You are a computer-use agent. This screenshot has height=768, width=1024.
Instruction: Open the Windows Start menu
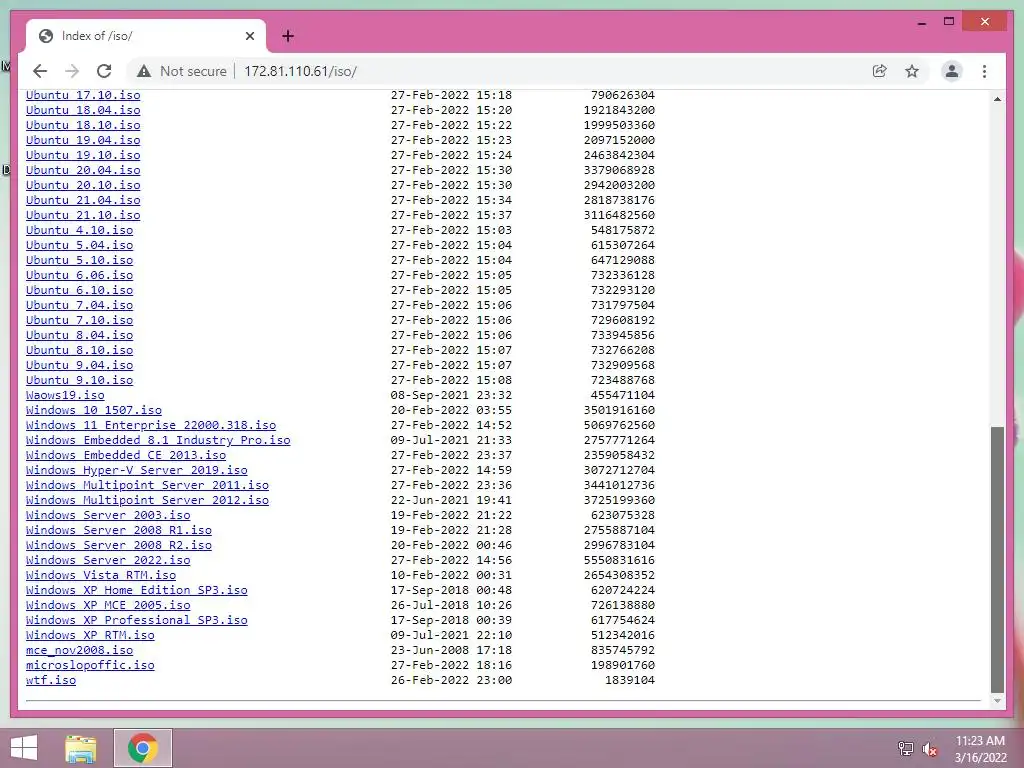point(24,748)
